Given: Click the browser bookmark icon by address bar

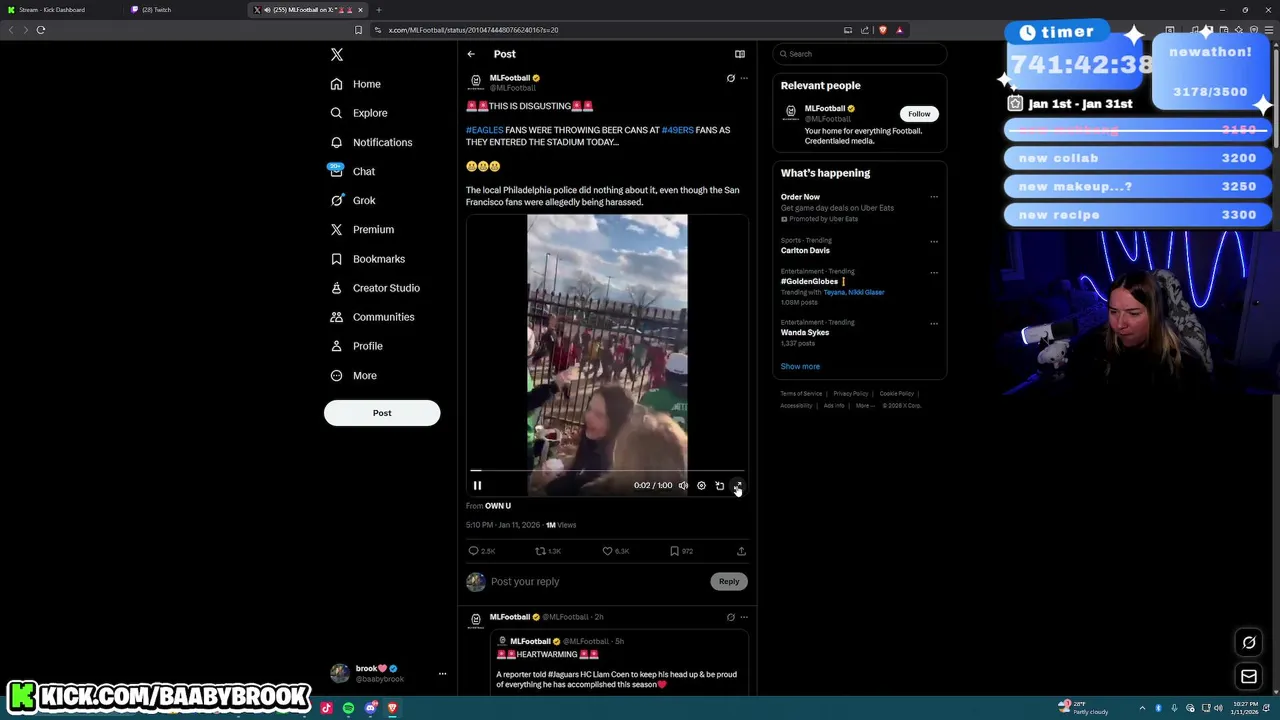Looking at the screenshot, I should tap(358, 30).
